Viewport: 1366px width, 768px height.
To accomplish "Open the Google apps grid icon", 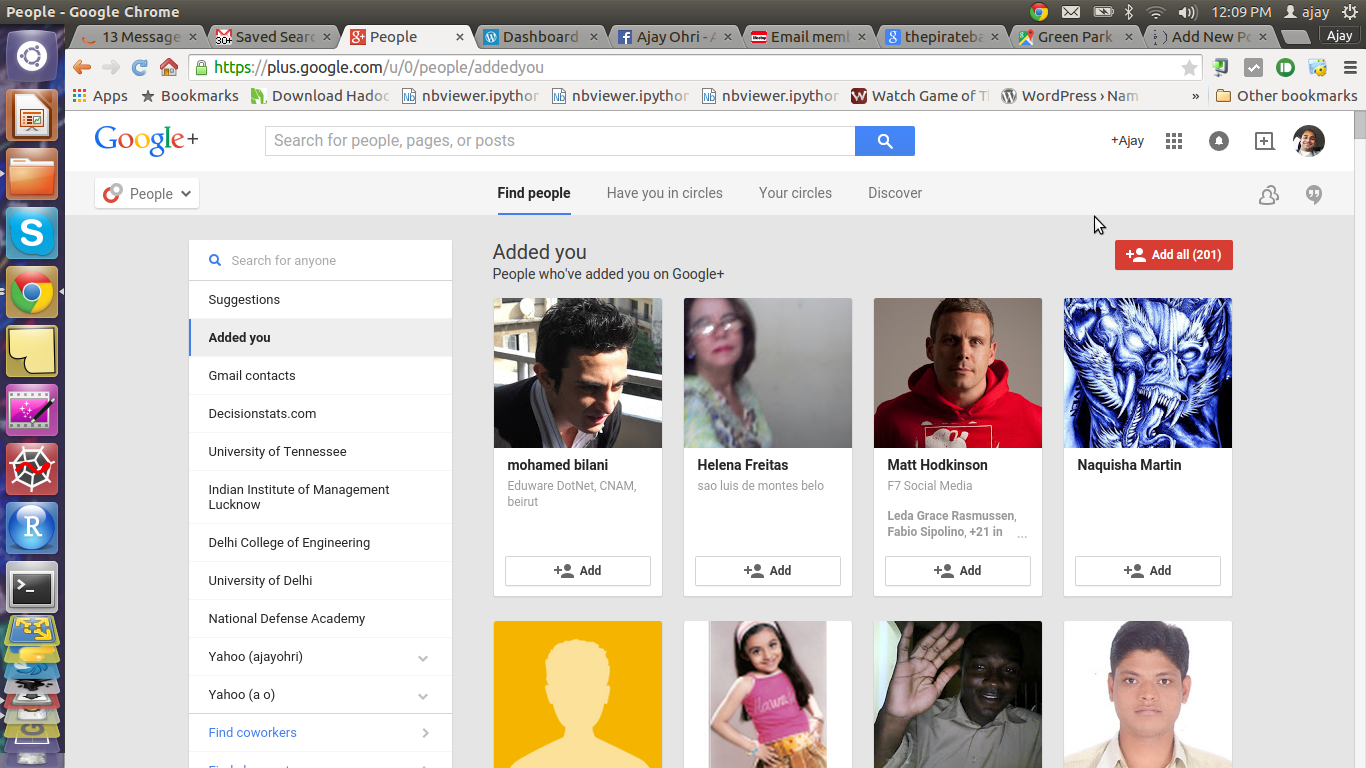I will 1174,141.
